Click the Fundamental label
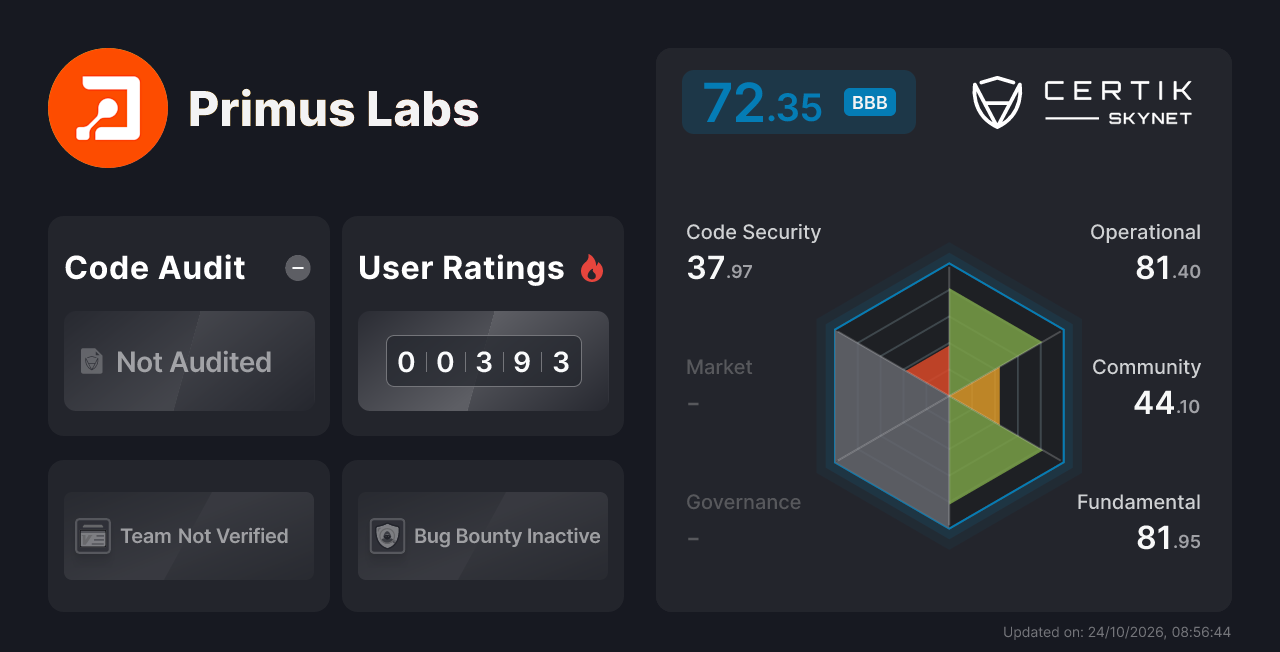This screenshot has width=1280, height=652. (x=1139, y=502)
